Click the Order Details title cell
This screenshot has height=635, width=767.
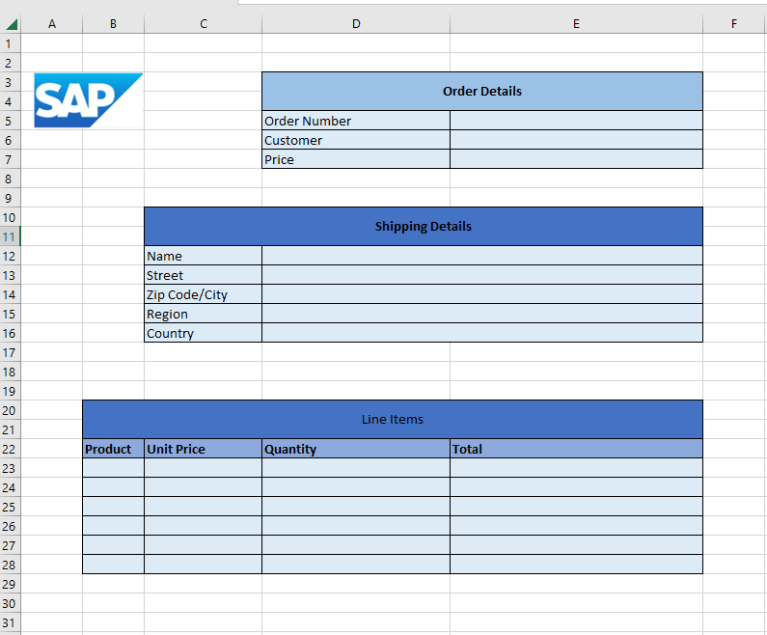tap(482, 91)
